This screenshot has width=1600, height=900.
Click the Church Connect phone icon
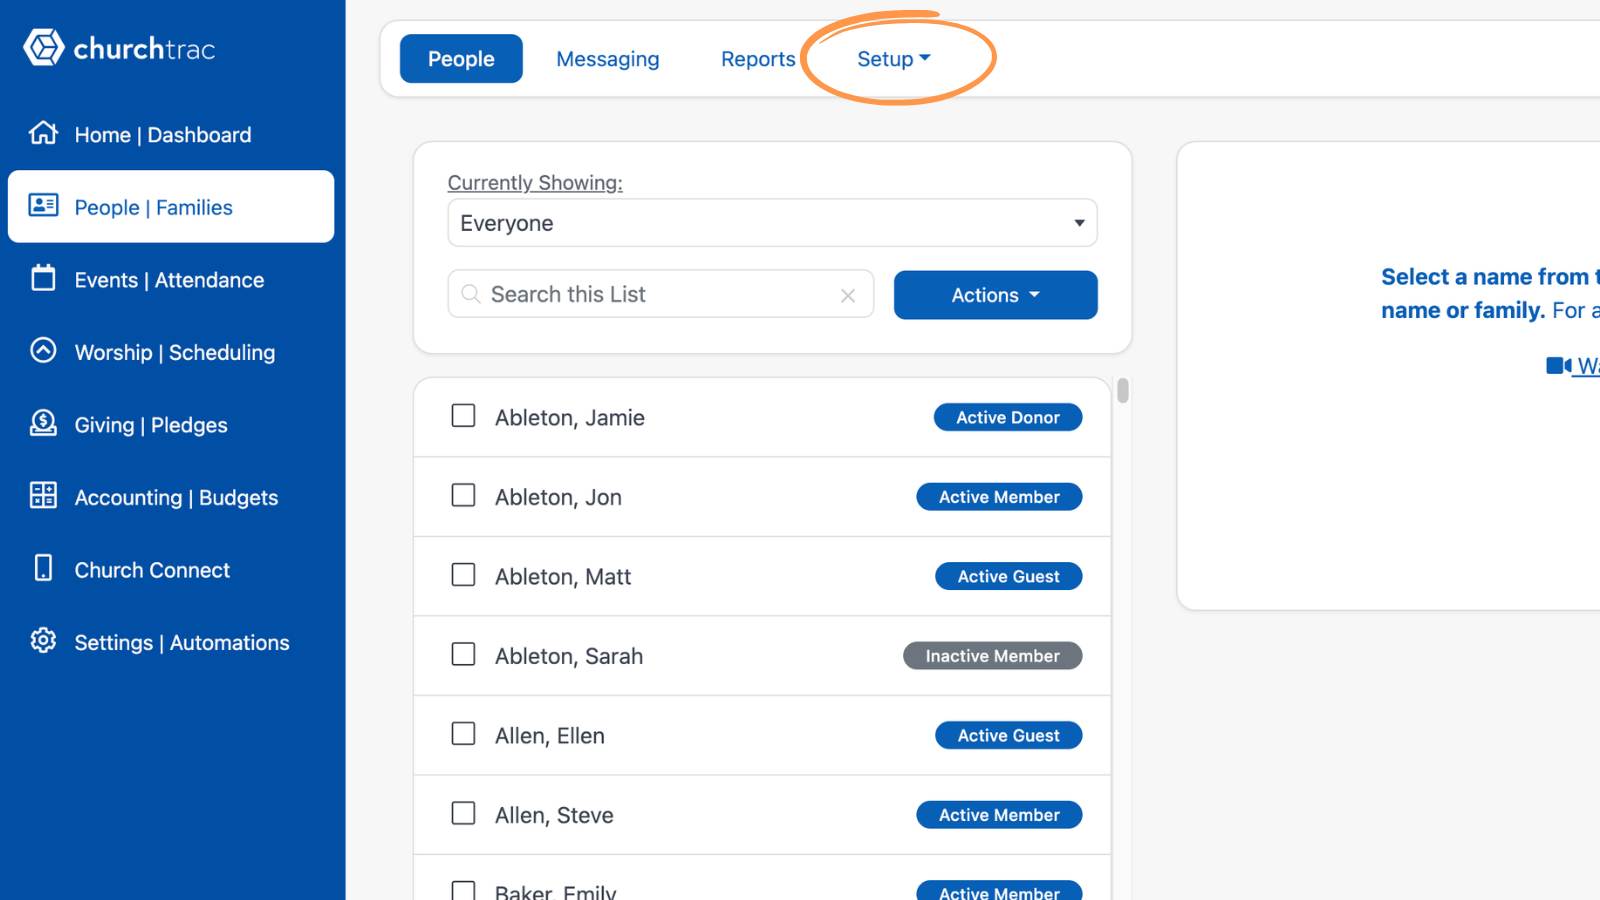tap(43, 568)
